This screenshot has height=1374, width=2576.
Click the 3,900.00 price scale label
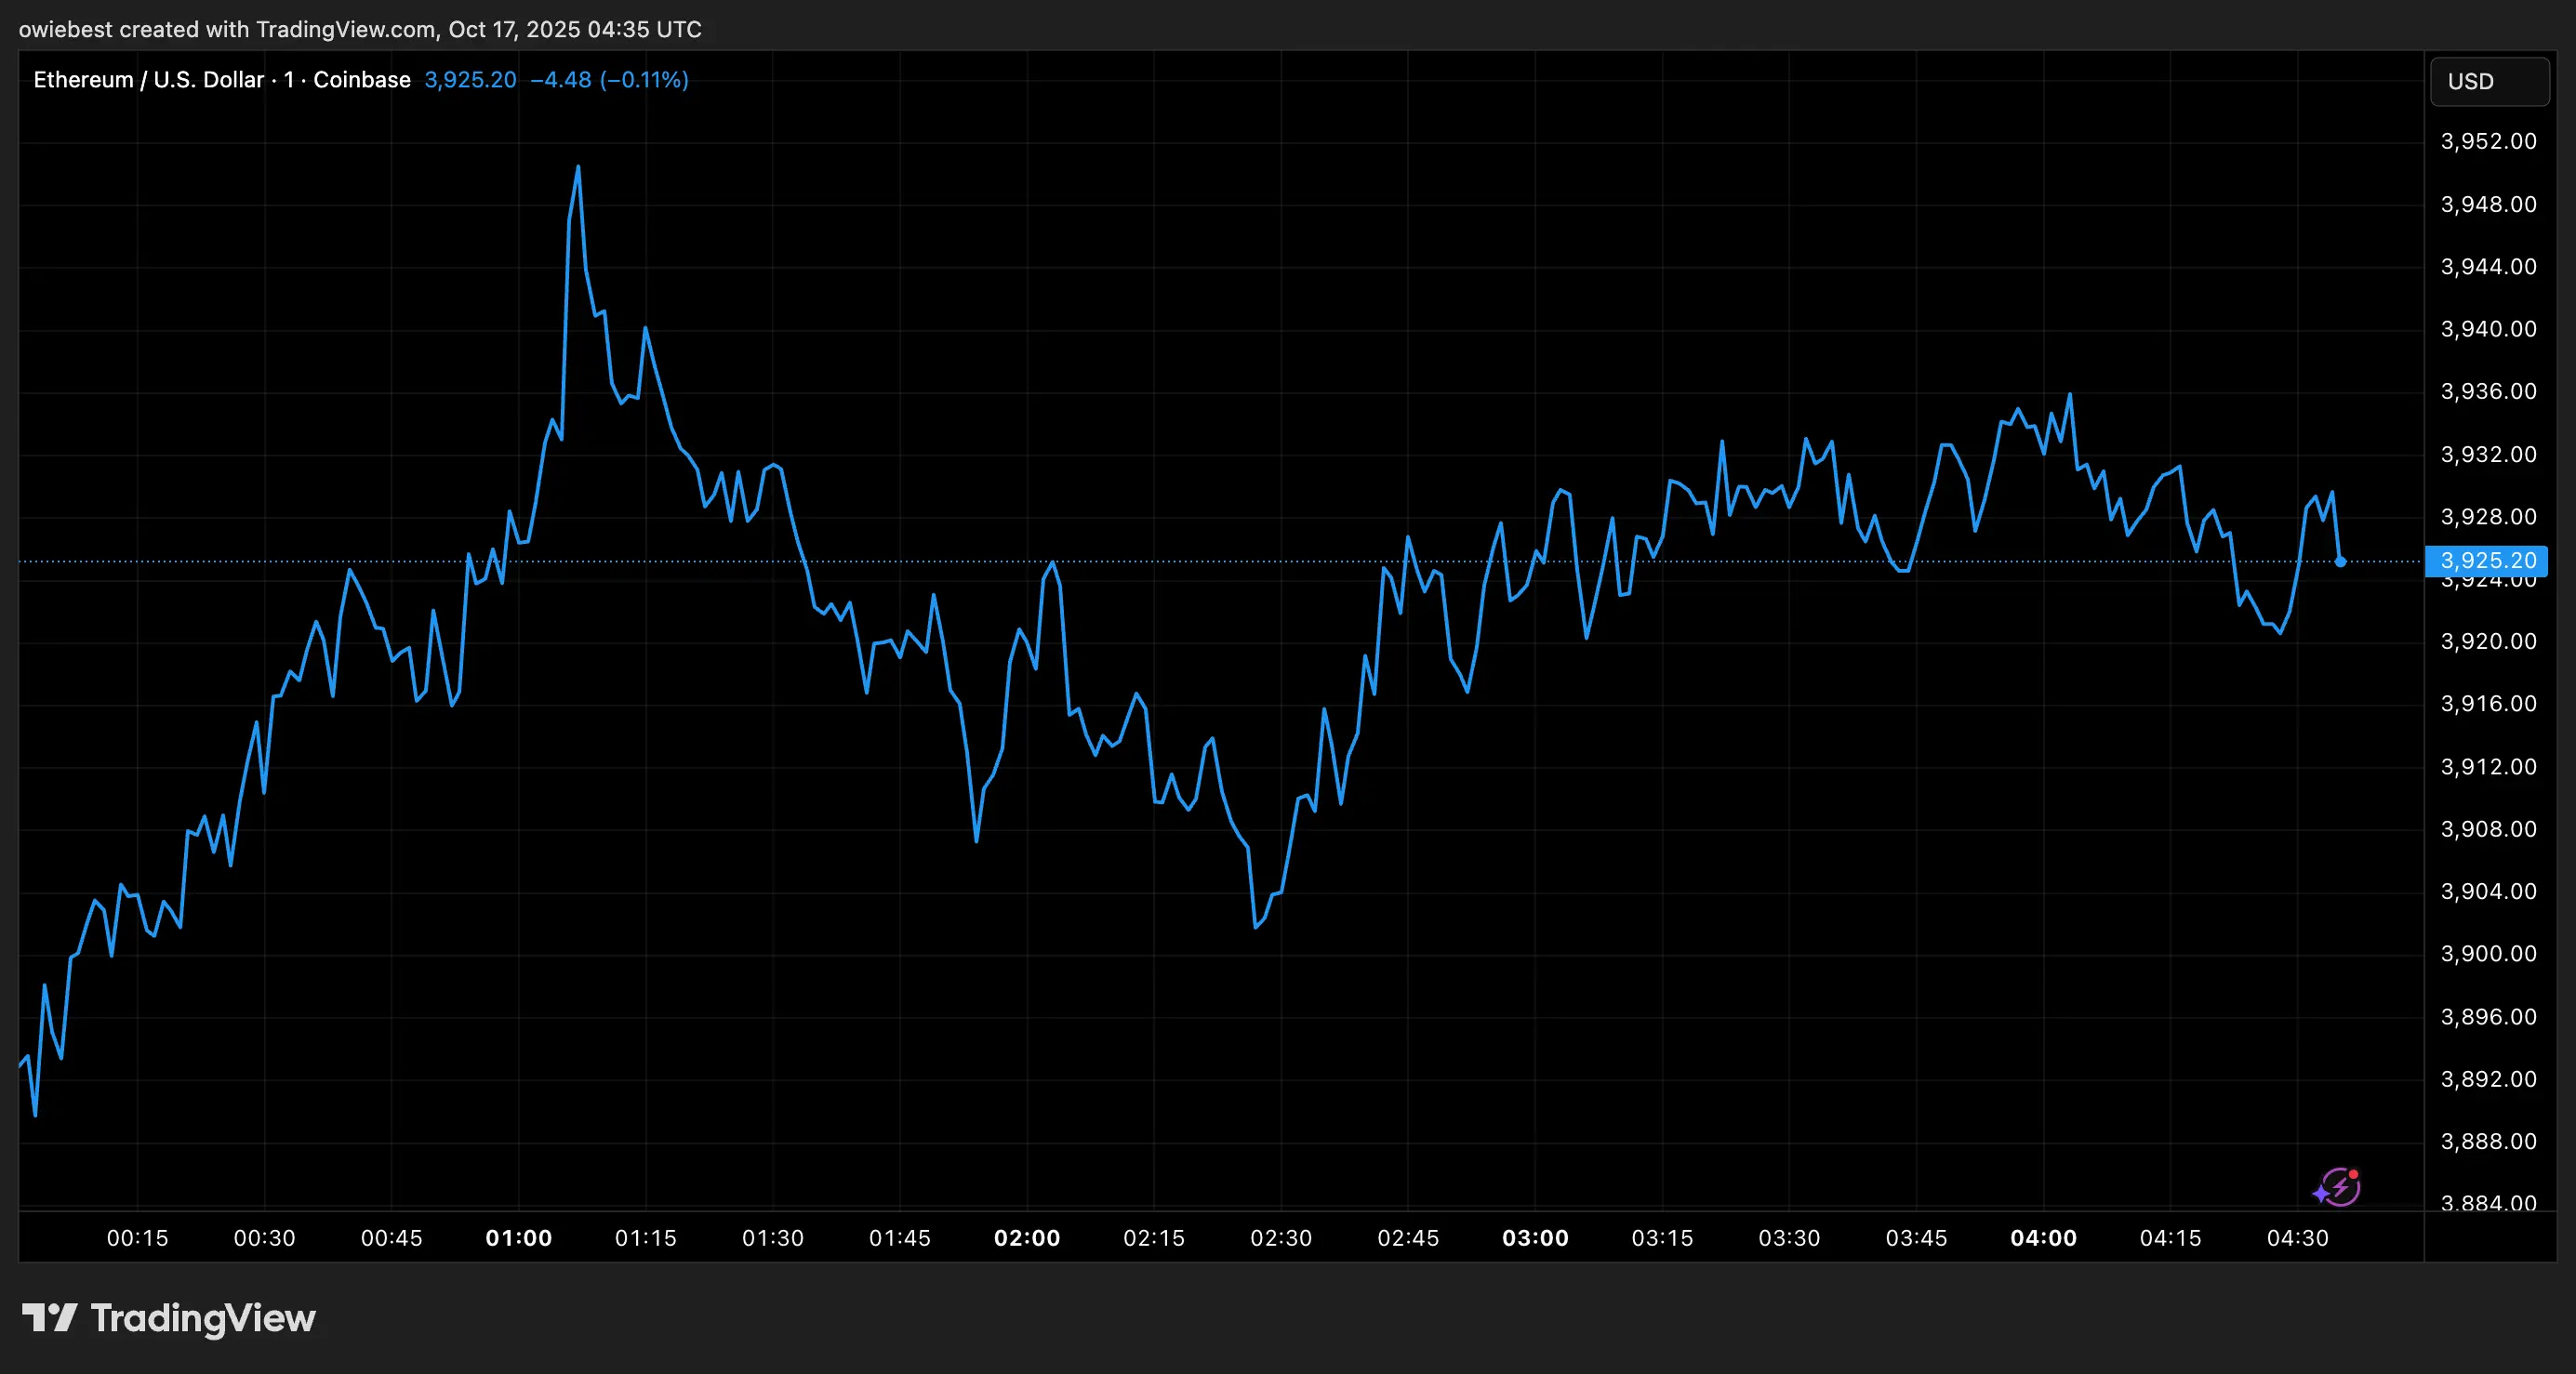[x=2488, y=954]
